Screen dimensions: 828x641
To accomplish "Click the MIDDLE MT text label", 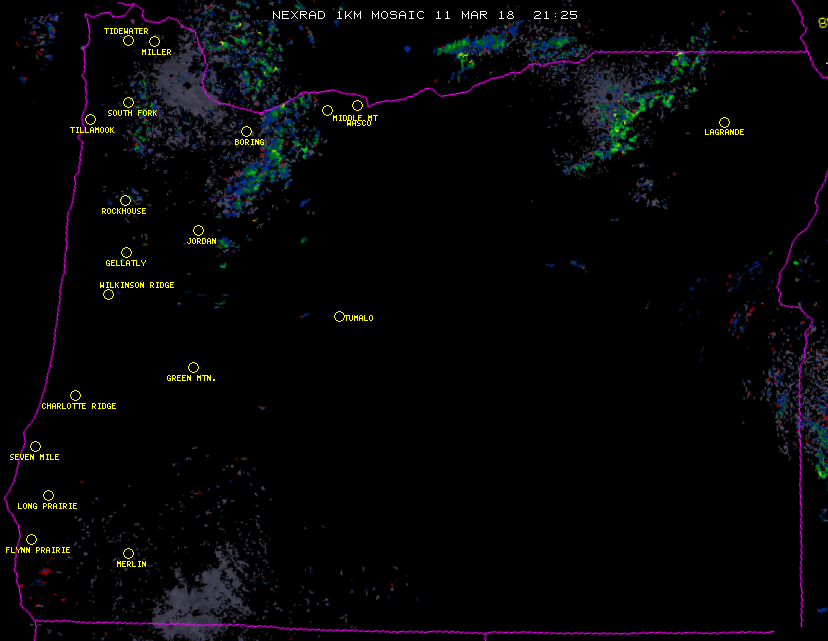I will point(355,117).
